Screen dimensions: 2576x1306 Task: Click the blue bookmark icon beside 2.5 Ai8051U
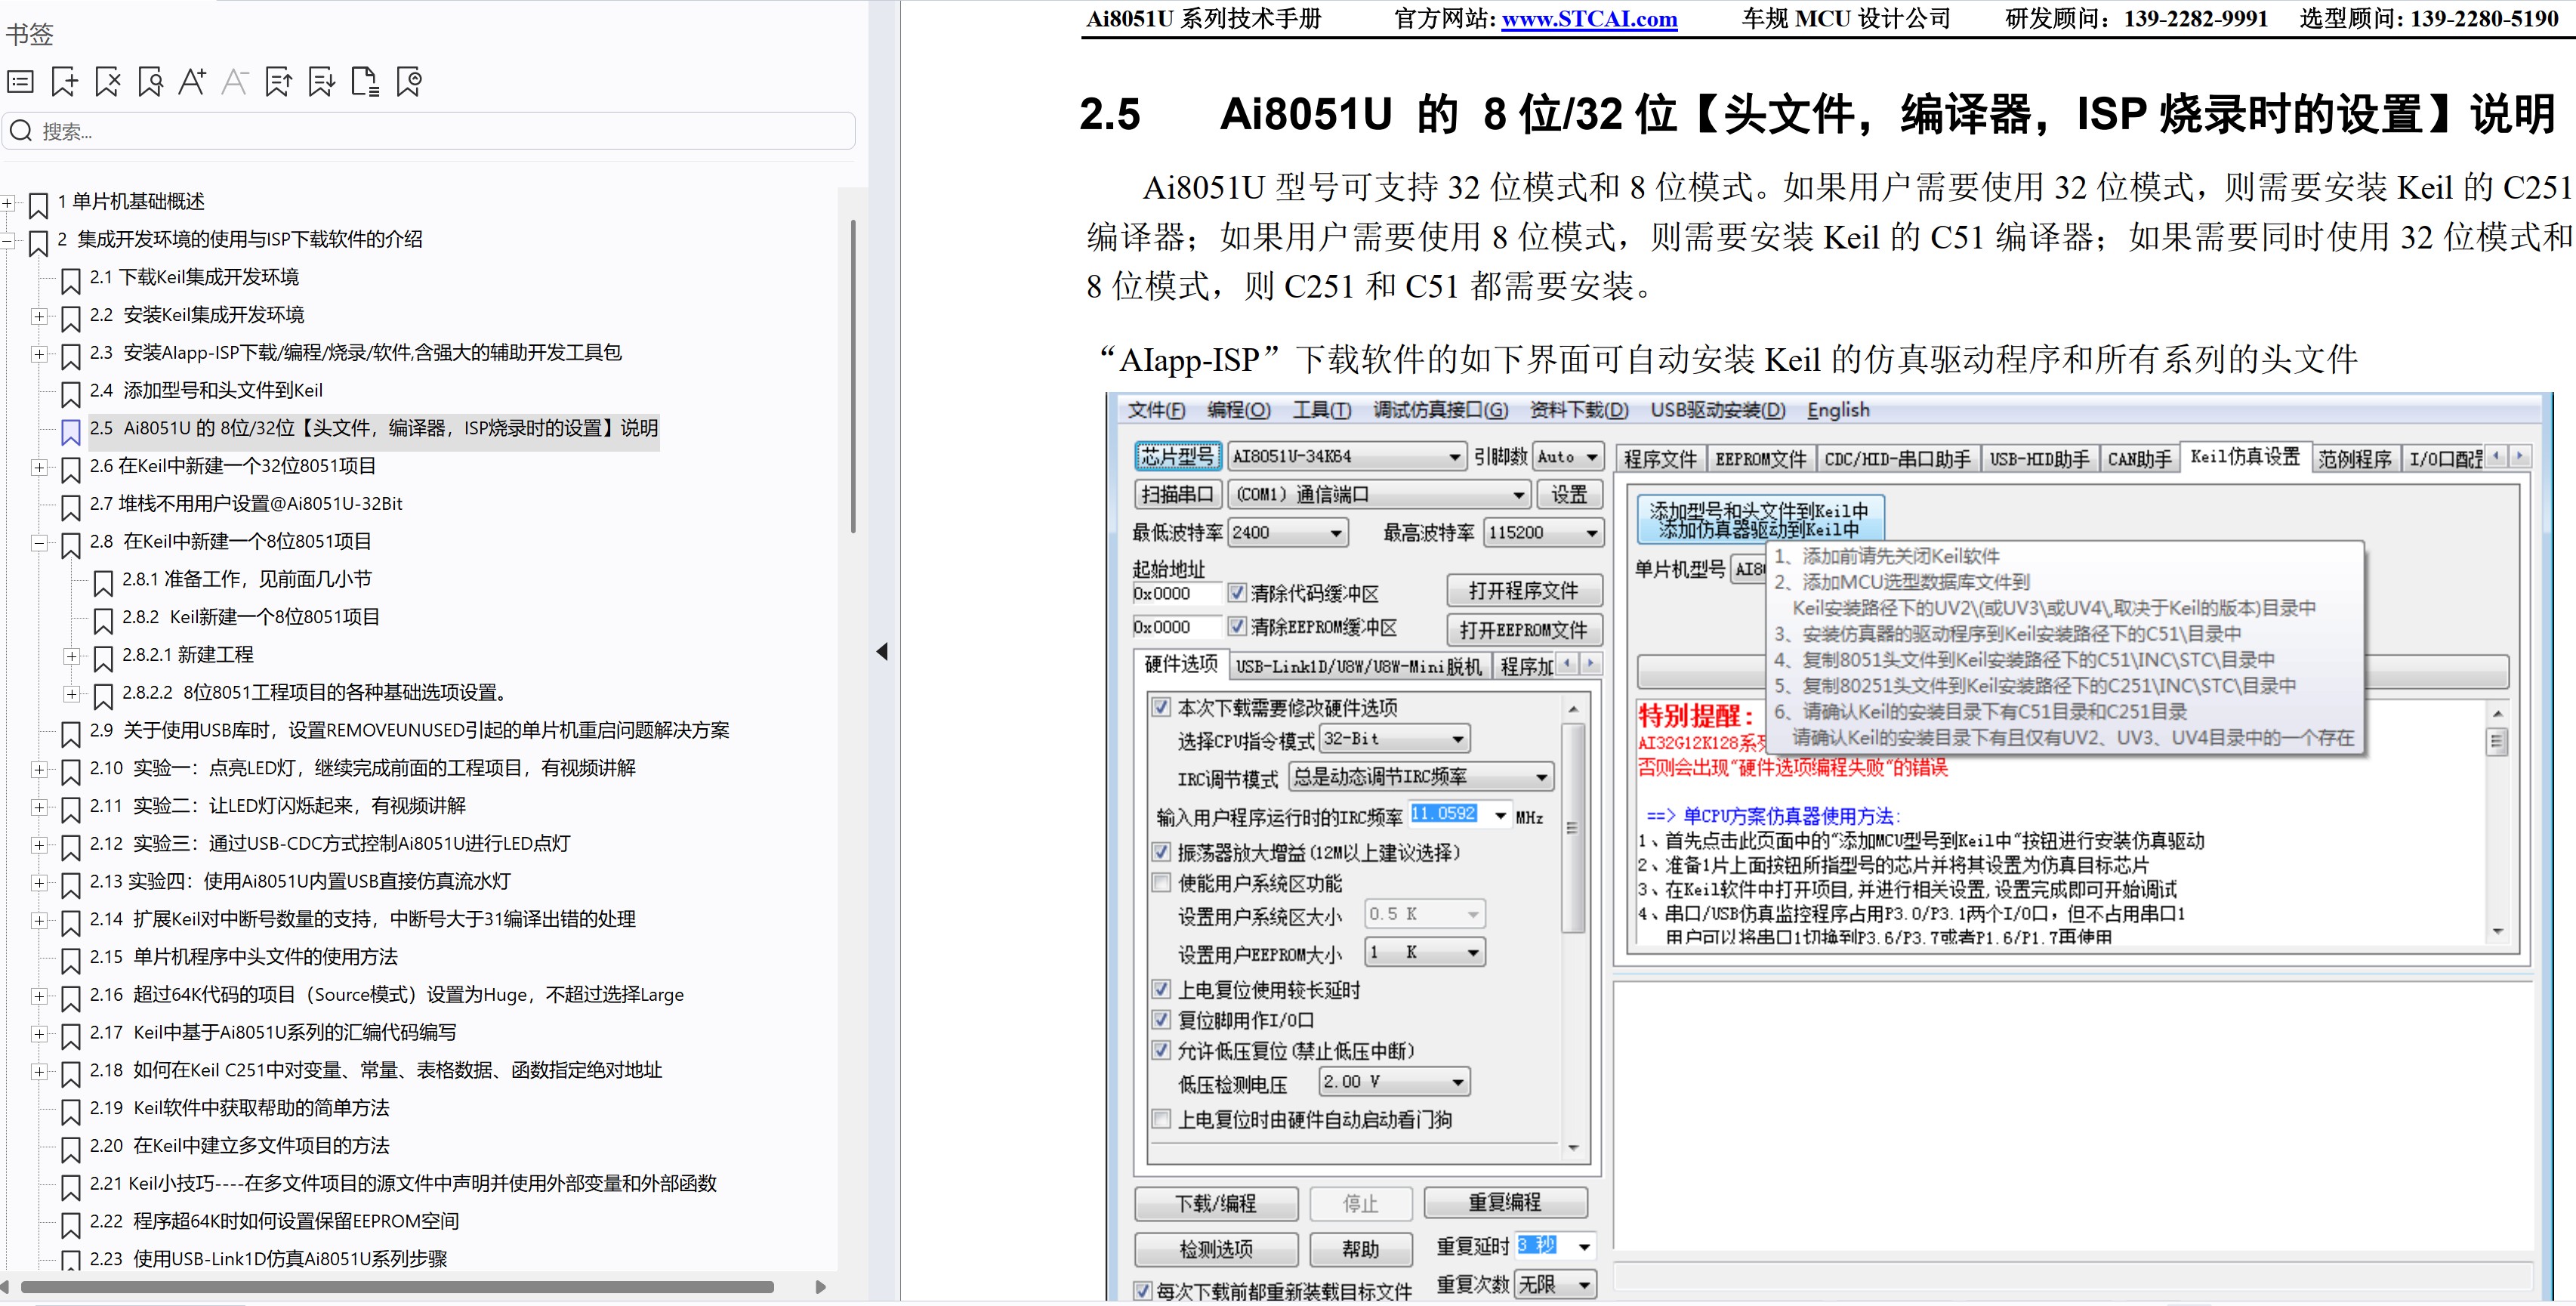coord(70,432)
